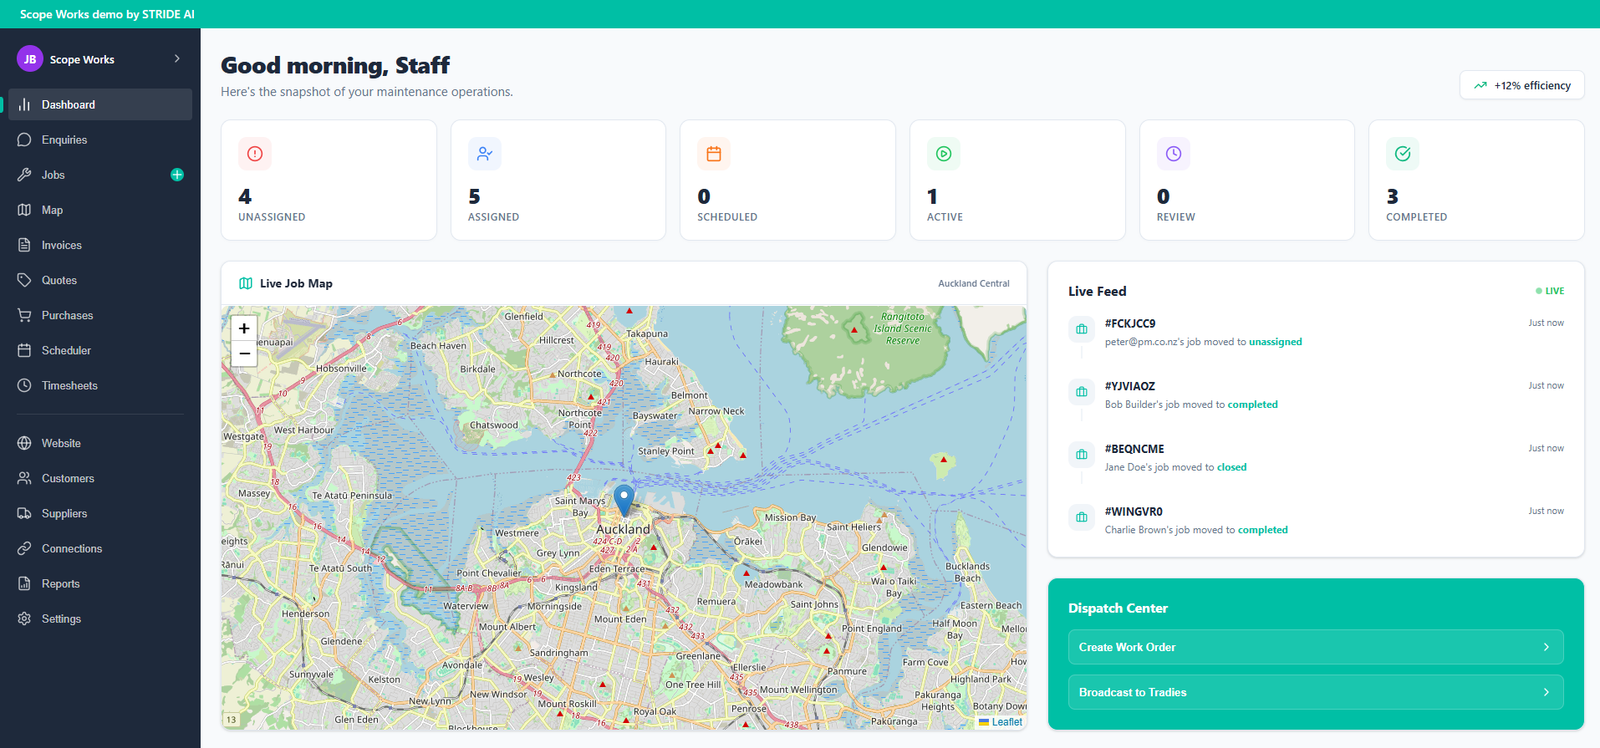Click the Purchases shopping cart icon
1600x748 pixels.
24,315
